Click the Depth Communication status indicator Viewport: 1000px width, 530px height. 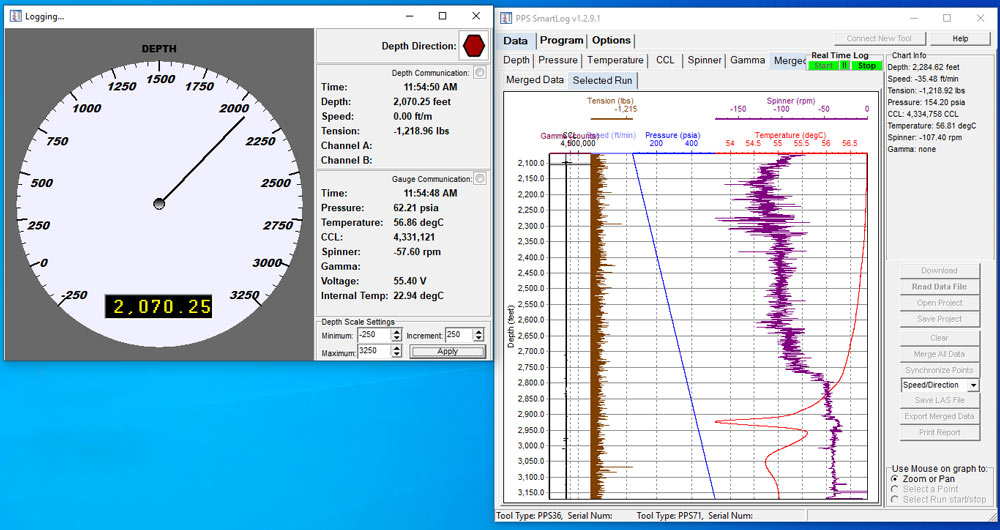click(x=480, y=73)
